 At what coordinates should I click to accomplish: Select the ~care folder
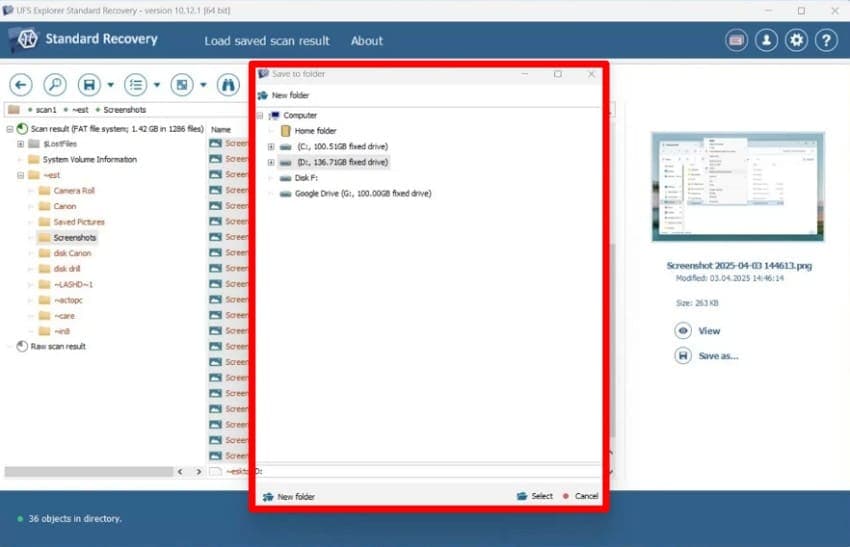[64, 316]
